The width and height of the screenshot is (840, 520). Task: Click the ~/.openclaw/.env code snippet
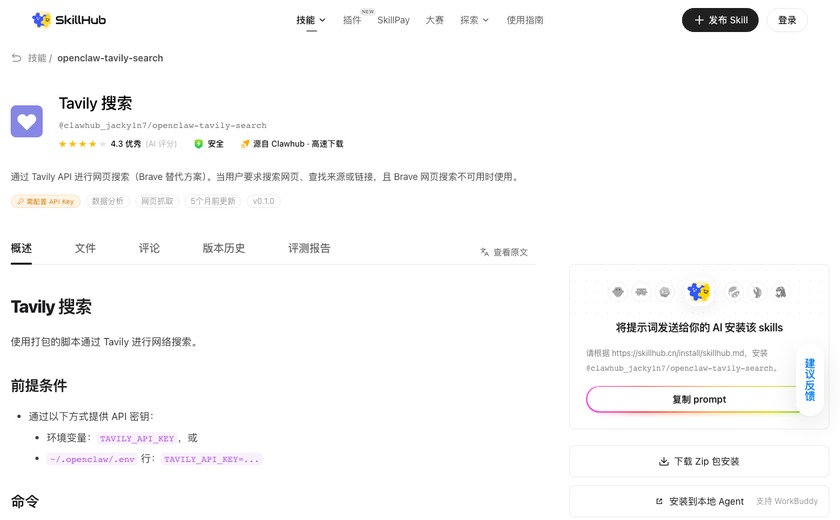pos(92,459)
